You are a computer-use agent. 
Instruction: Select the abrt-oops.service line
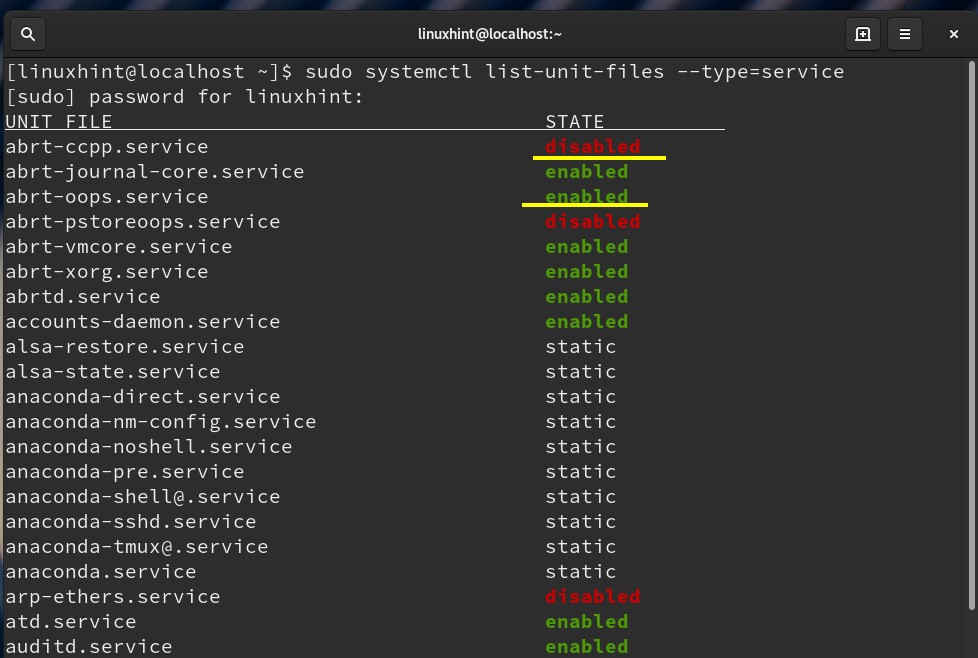(x=107, y=197)
